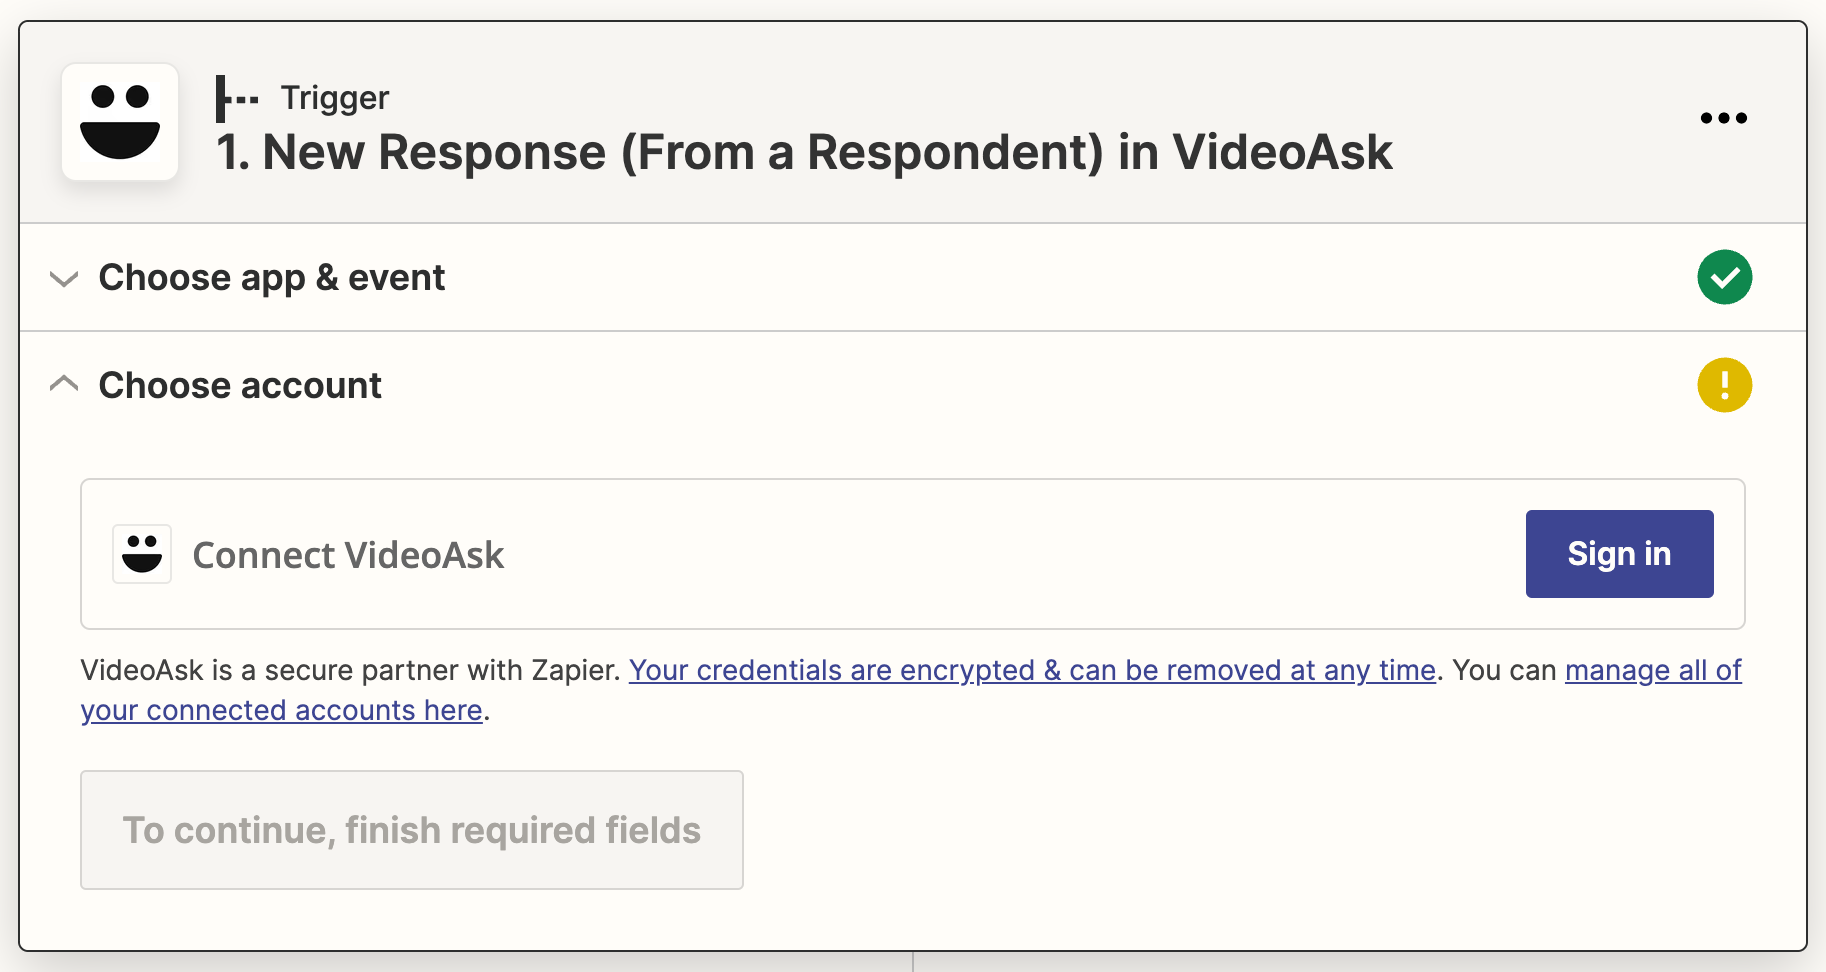Screen dimensions: 1826x972
Task: Click the New Response step title
Action: click(x=803, y=153)
